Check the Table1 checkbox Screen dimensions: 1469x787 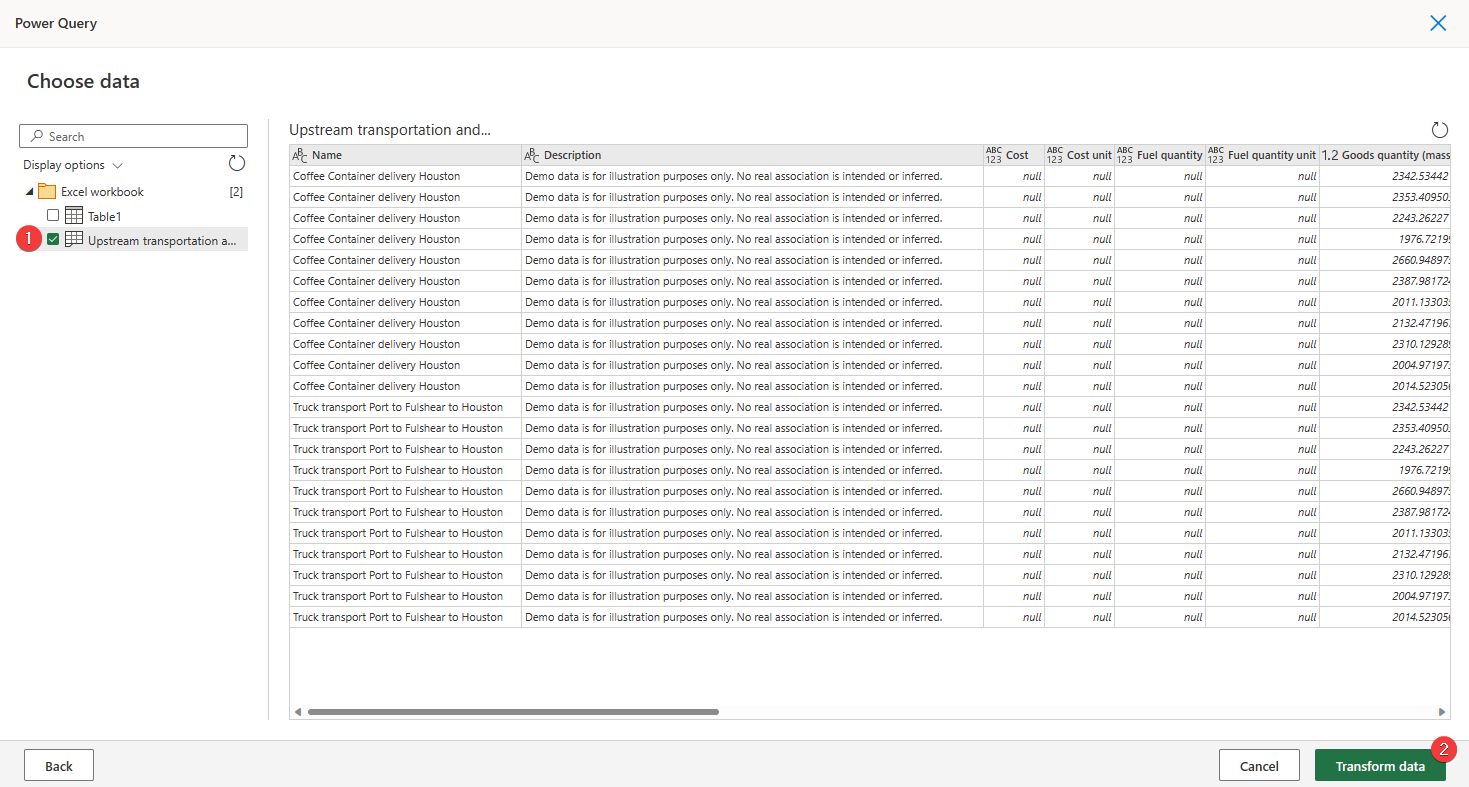[53, 215]
